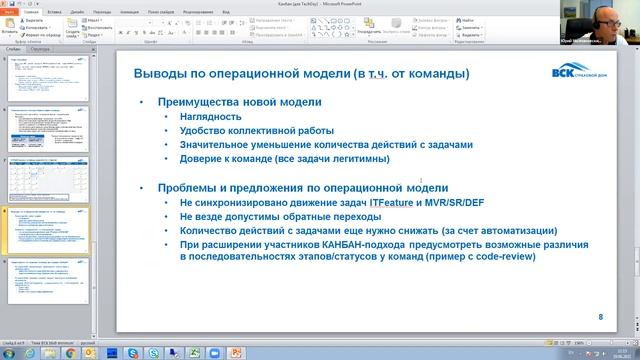Open Zoom from the taskbar
Screen dimensions: 640x360
(214, 353)
